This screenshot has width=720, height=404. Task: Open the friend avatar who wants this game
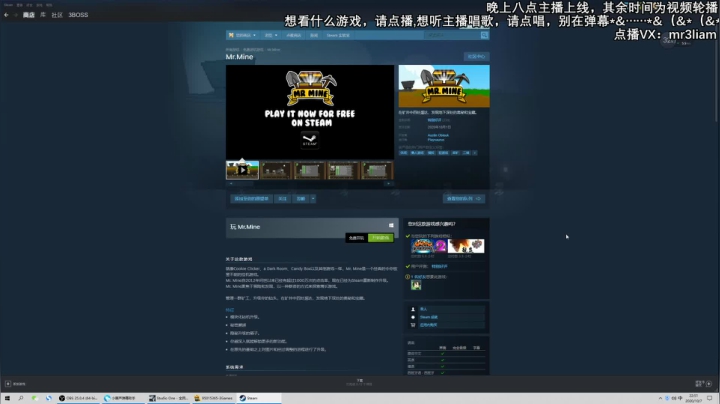[416, 285]
